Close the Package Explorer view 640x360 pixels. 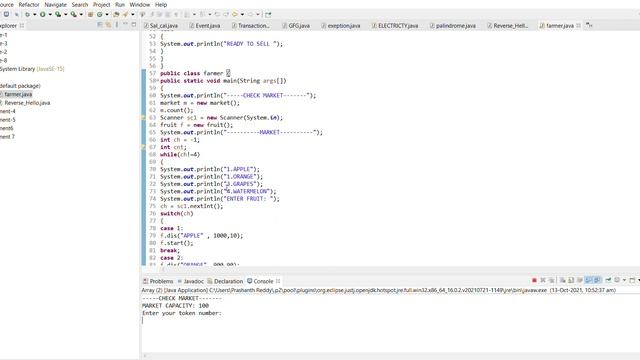click(22, 26)
